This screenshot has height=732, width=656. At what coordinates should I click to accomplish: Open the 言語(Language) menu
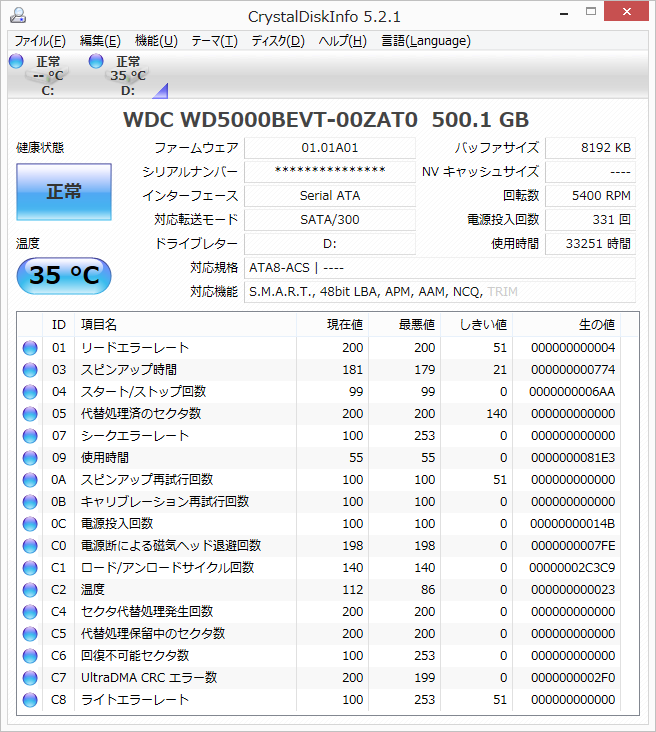[425, 41]
